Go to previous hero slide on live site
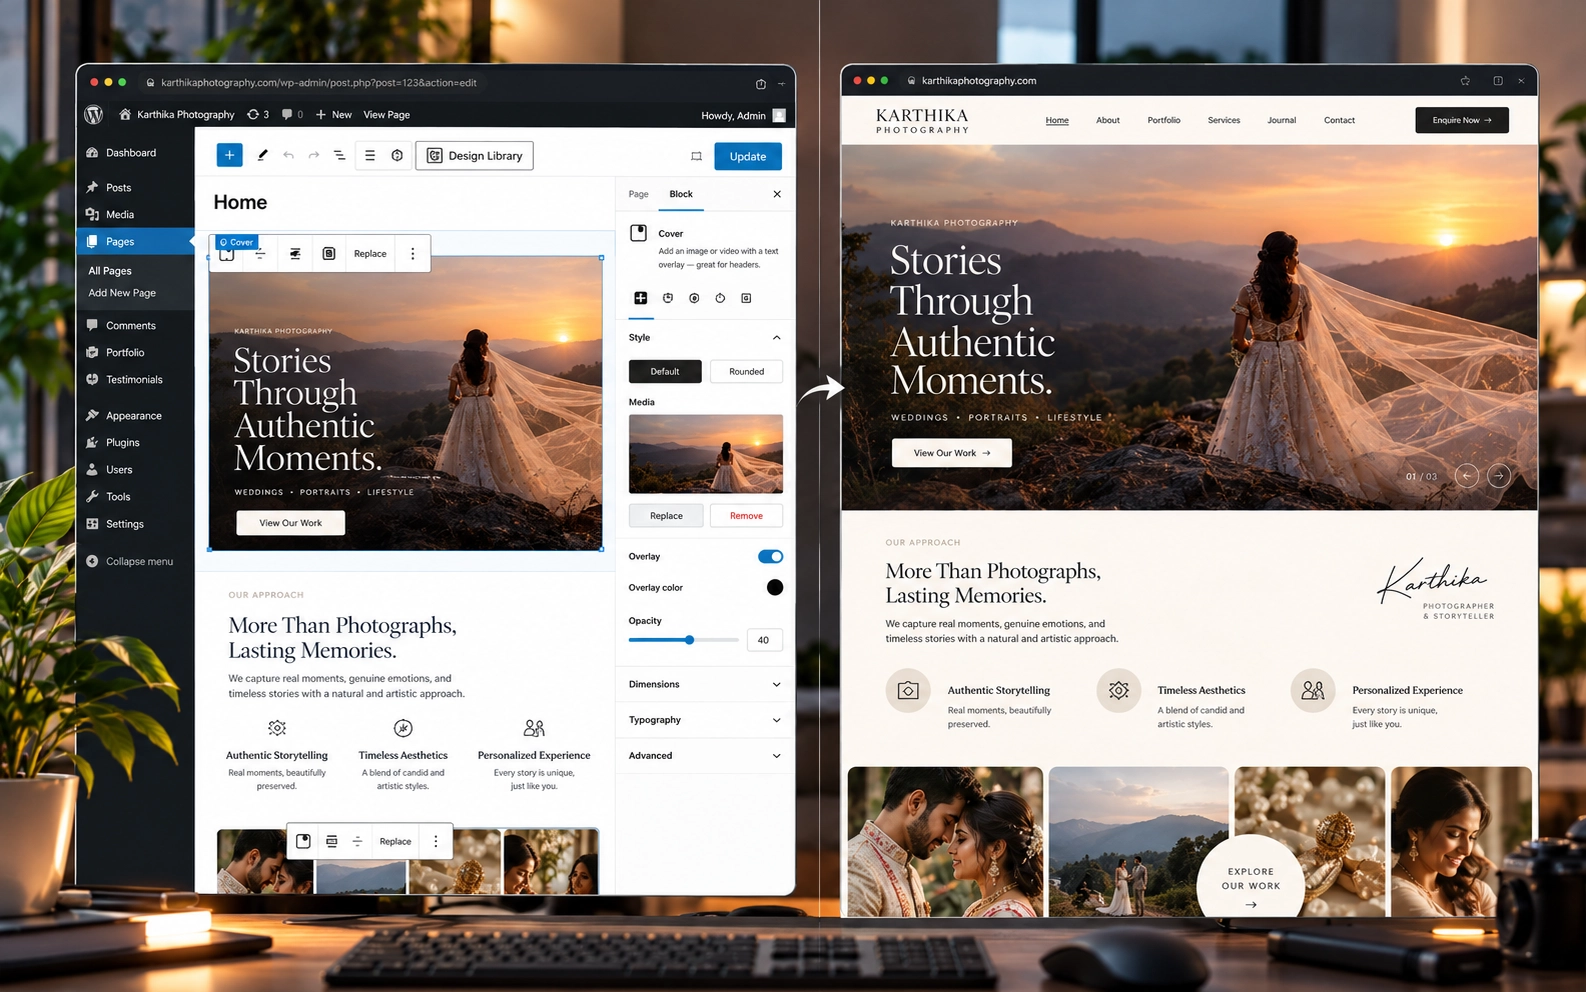Screen dimensions: 1586x992 pos(1467,476)
